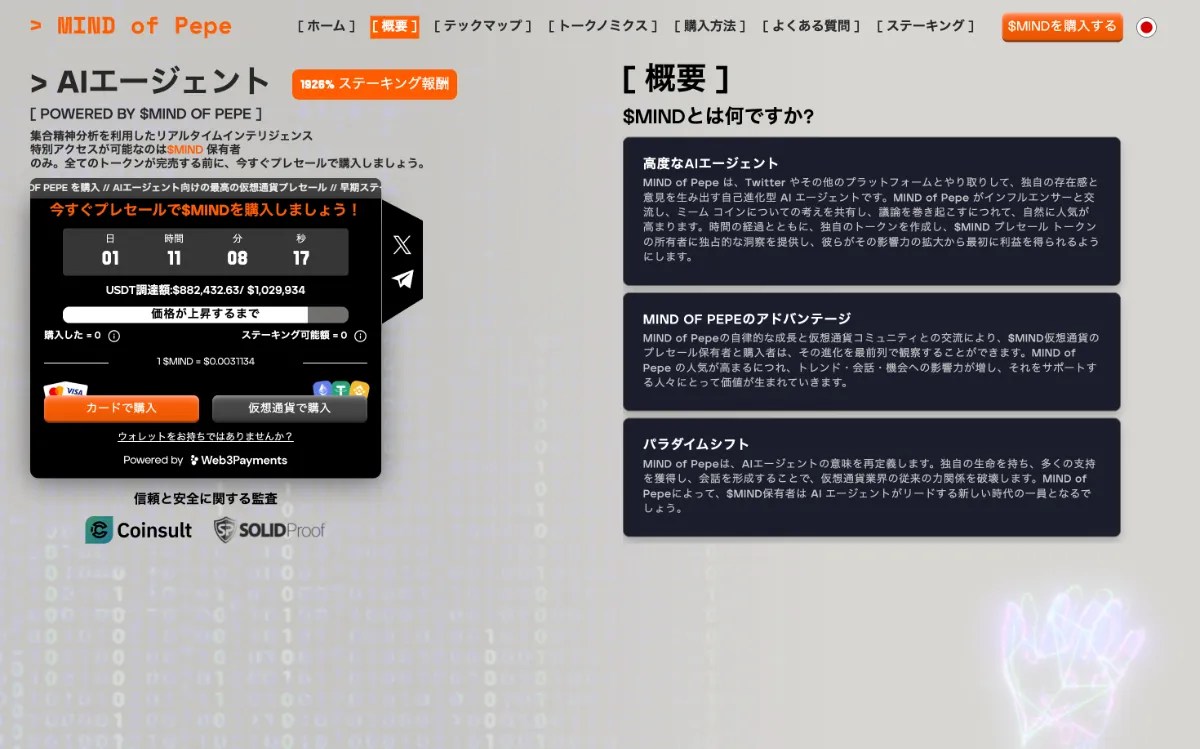
Task: Click the ウォレットをお持ちではありませんか link
Action: [x=206, y=437]
